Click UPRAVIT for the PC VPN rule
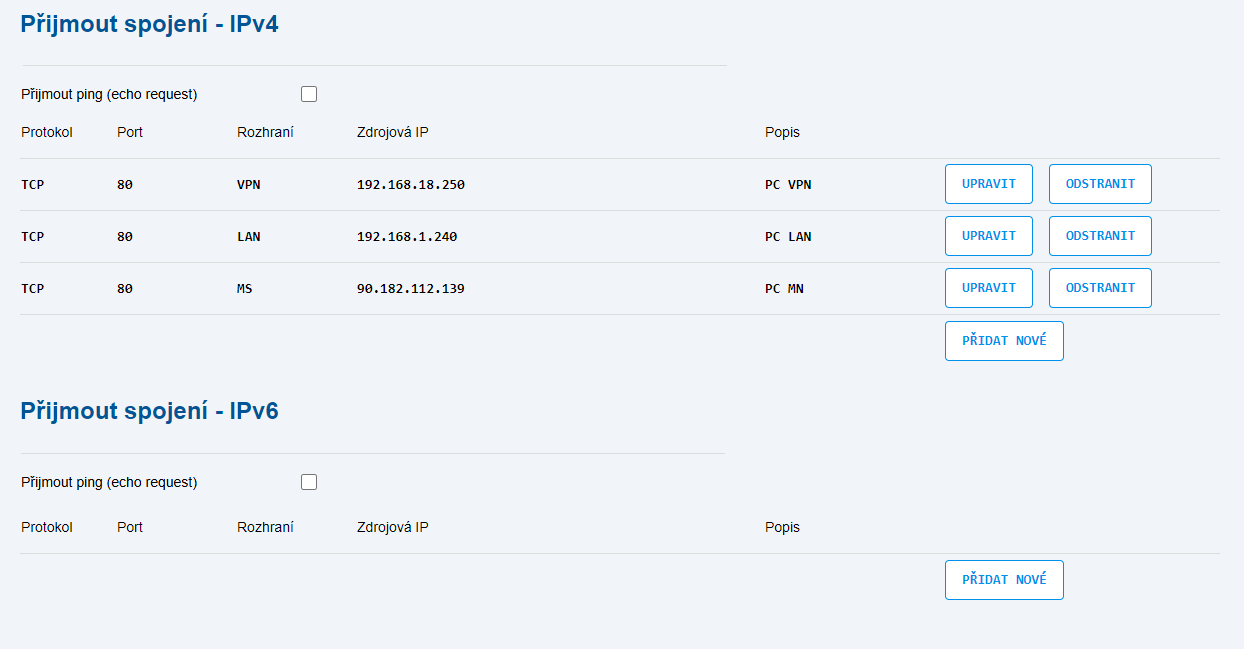Image resolution: width=1244 pixels, height=649 pixels. [x=989, y=184]
